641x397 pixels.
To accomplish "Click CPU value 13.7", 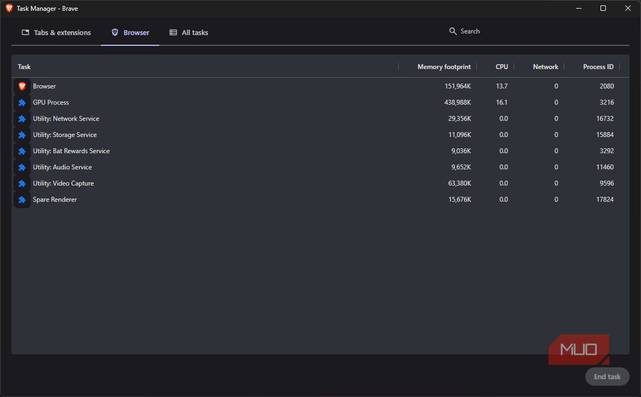I will 502,86.
